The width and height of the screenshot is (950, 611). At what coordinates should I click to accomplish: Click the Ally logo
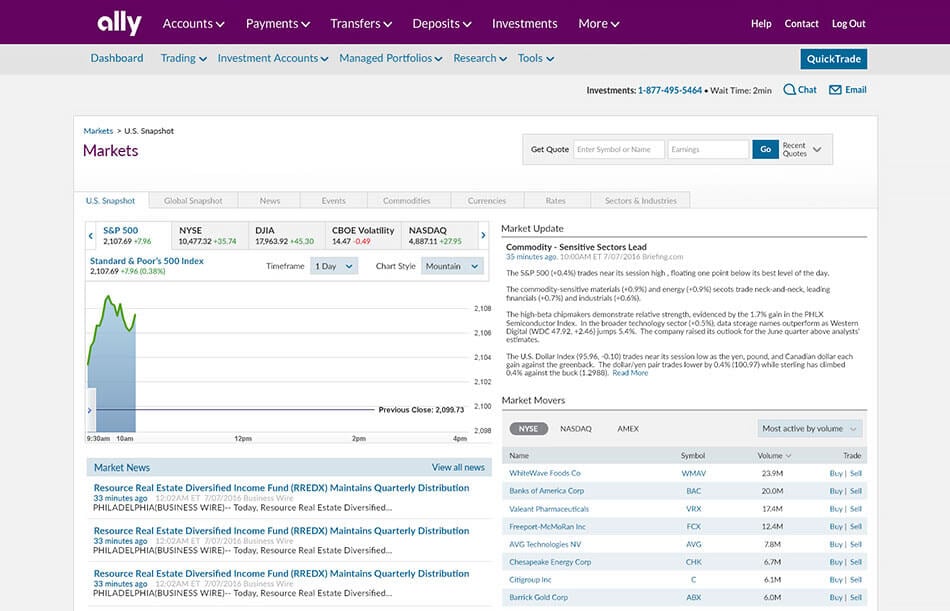[119, 23]
